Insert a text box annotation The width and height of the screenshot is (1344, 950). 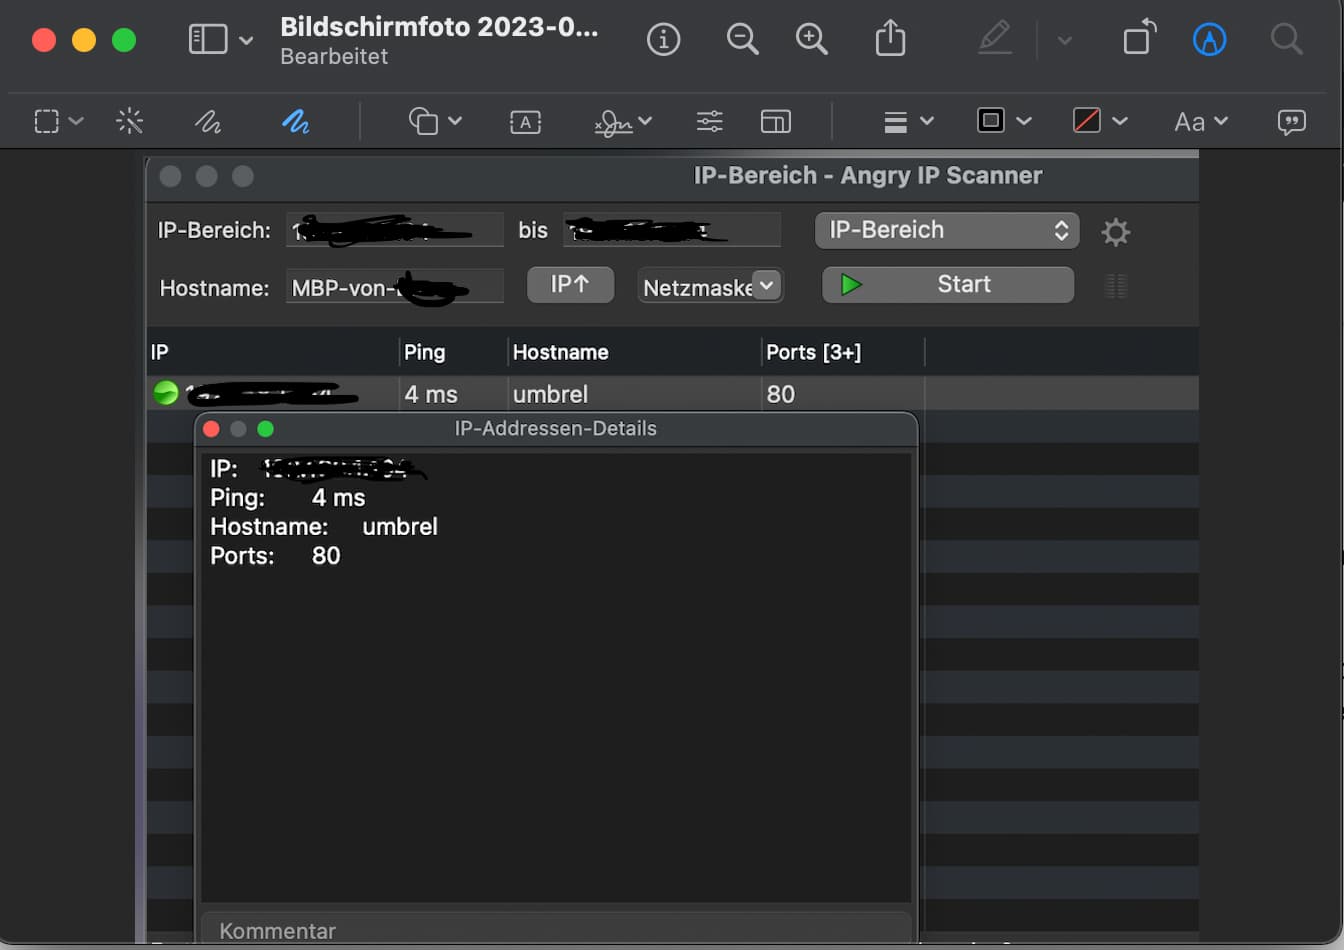pyautogui.click(x=525, y=122)
